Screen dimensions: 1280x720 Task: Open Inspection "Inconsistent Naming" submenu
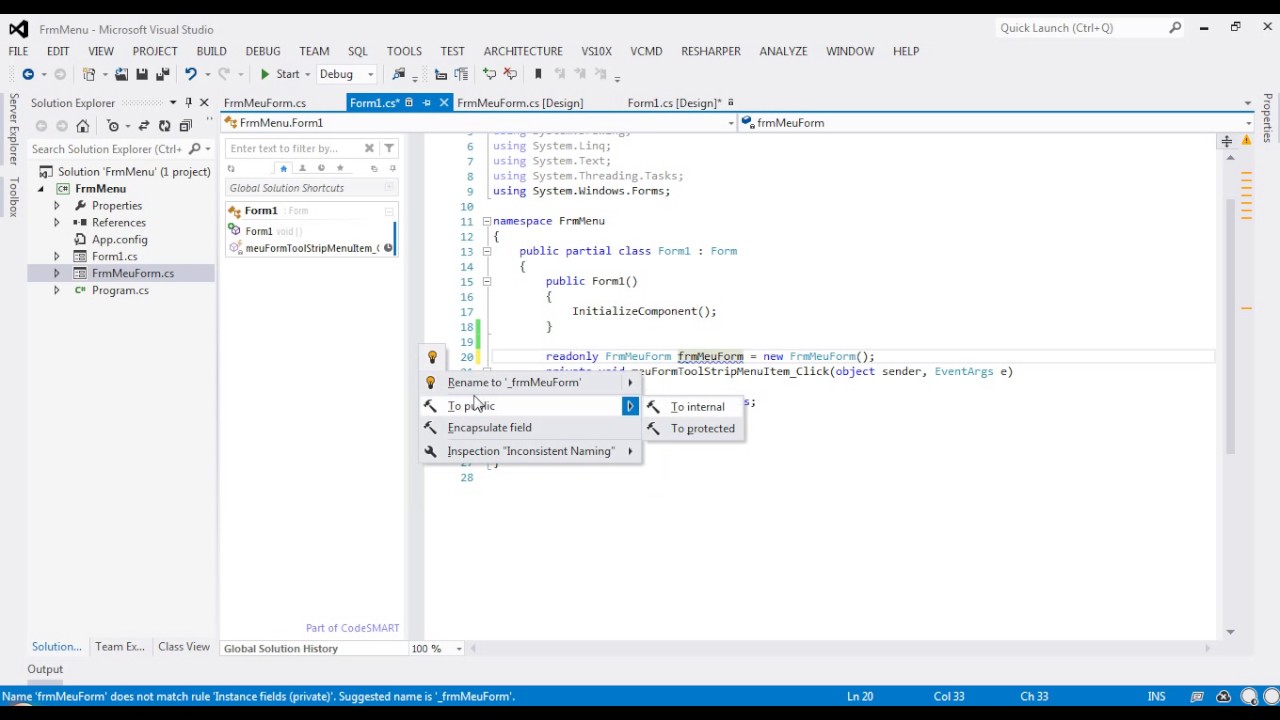pyautogui.click(x=531, y=451)
